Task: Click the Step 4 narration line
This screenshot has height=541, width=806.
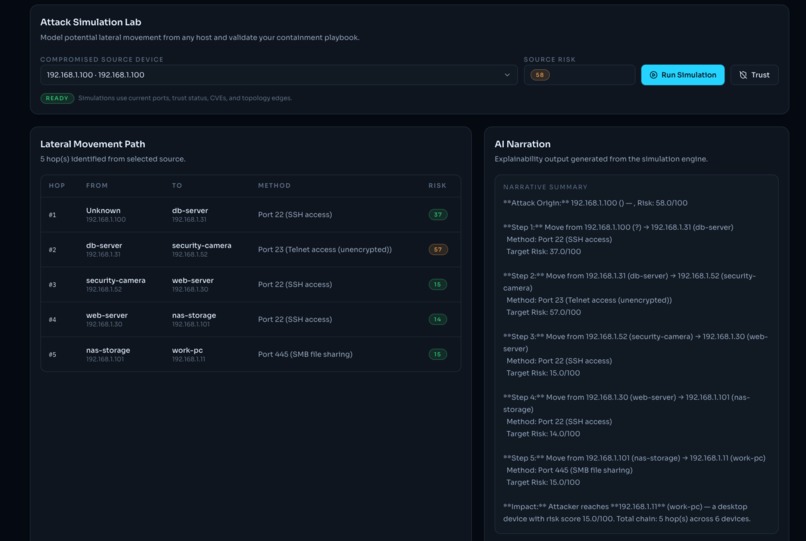Action: 626,403
